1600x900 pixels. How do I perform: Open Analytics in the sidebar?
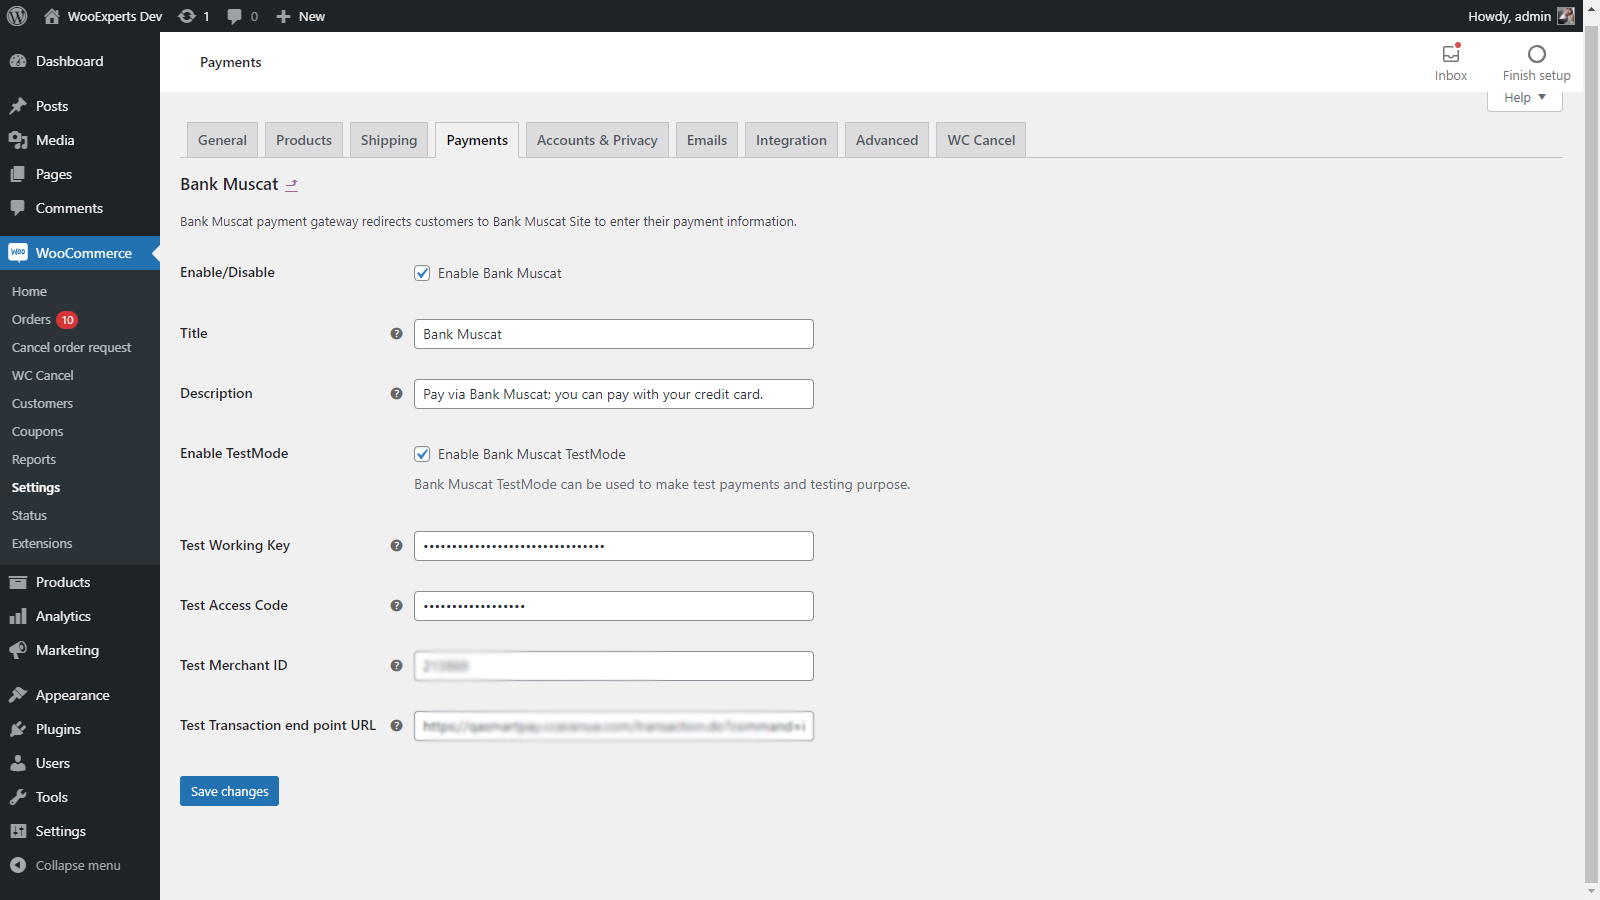point(80,616)
